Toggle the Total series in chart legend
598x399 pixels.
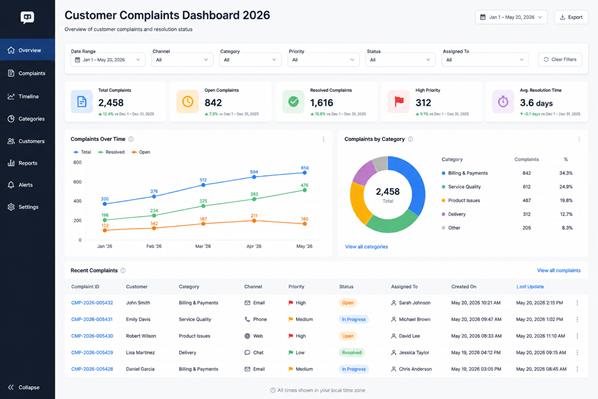[82, 152]
